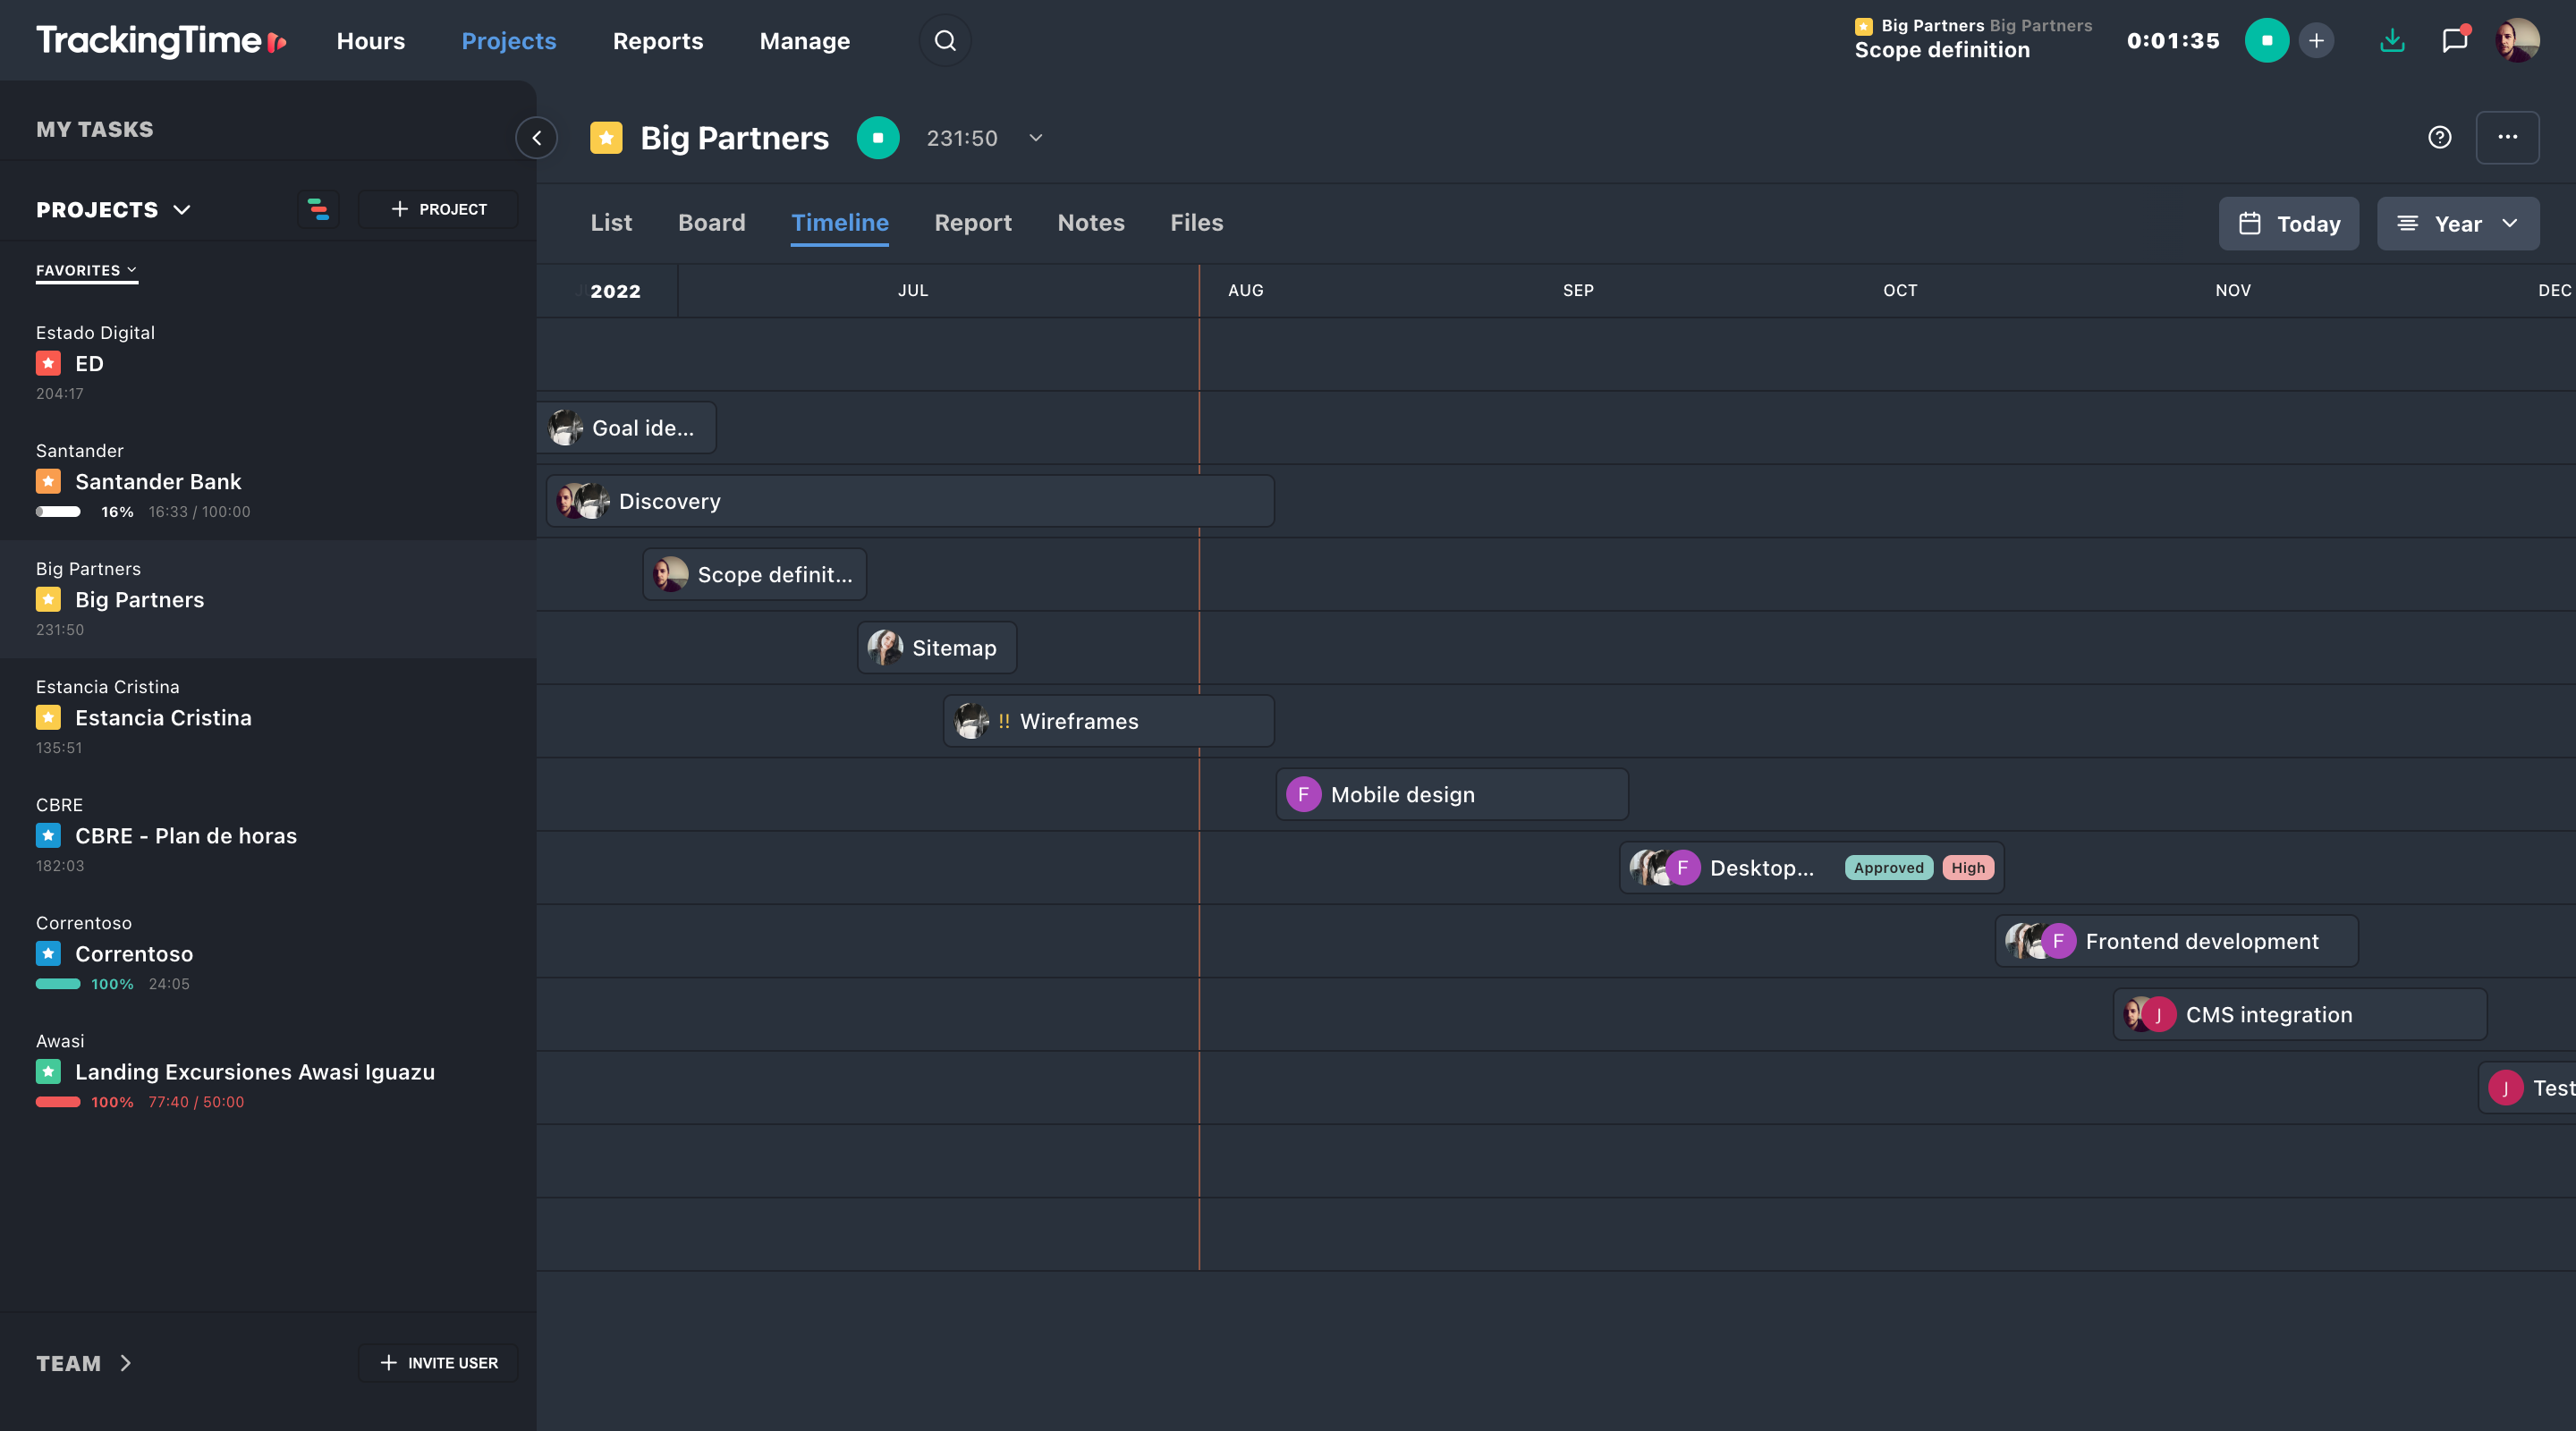Click the plus icon beside the timer
The height and width of the screenshot is (1431, 2576).
click(2316, 41)
